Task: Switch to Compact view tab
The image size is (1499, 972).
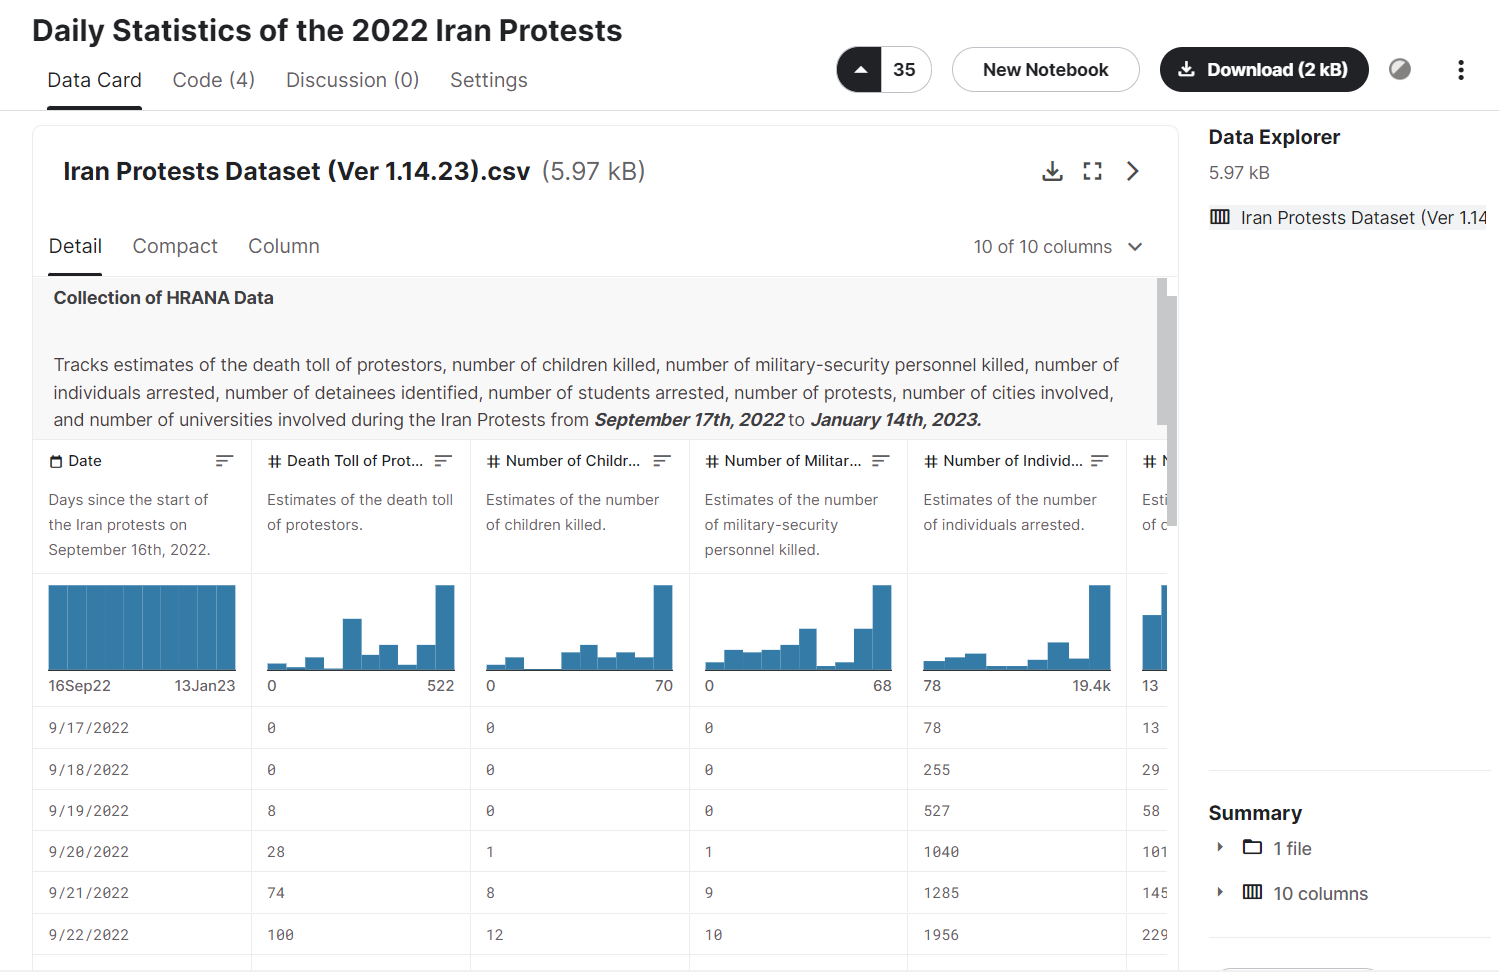Action: [175, 246]
